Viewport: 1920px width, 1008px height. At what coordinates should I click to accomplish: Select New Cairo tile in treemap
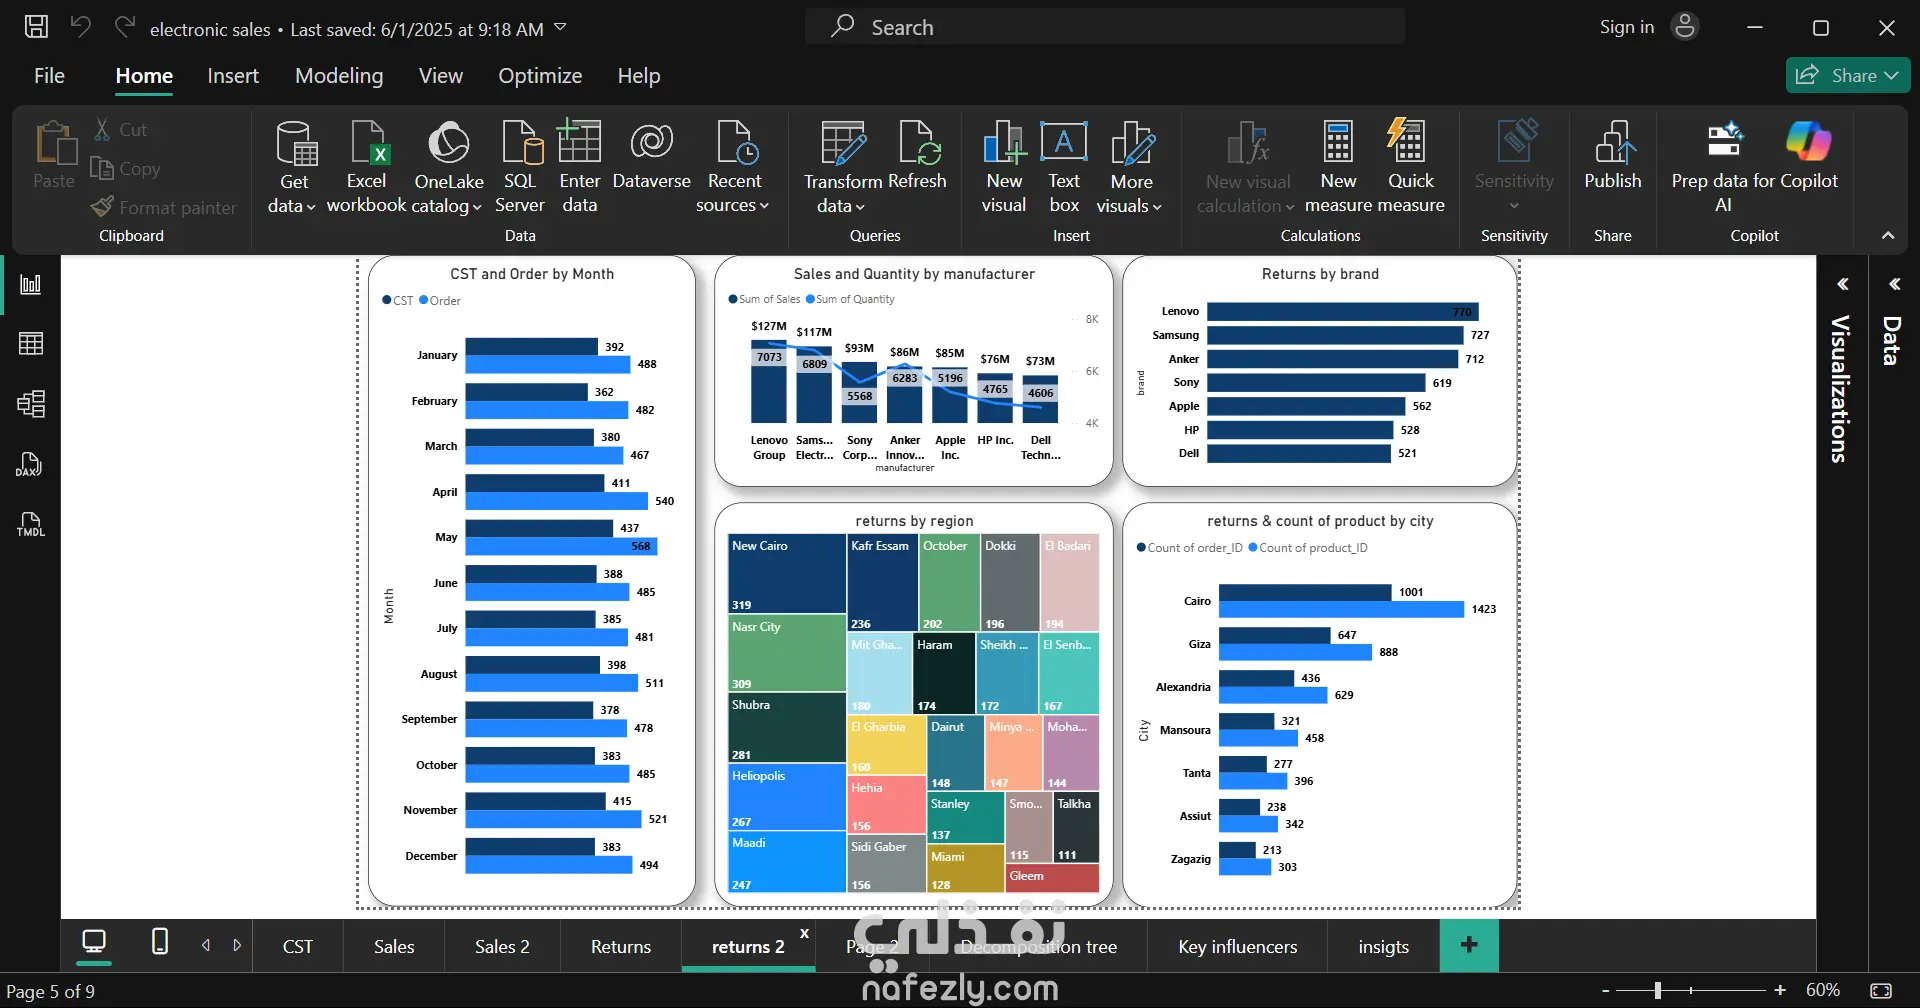[x=787, y=573]
